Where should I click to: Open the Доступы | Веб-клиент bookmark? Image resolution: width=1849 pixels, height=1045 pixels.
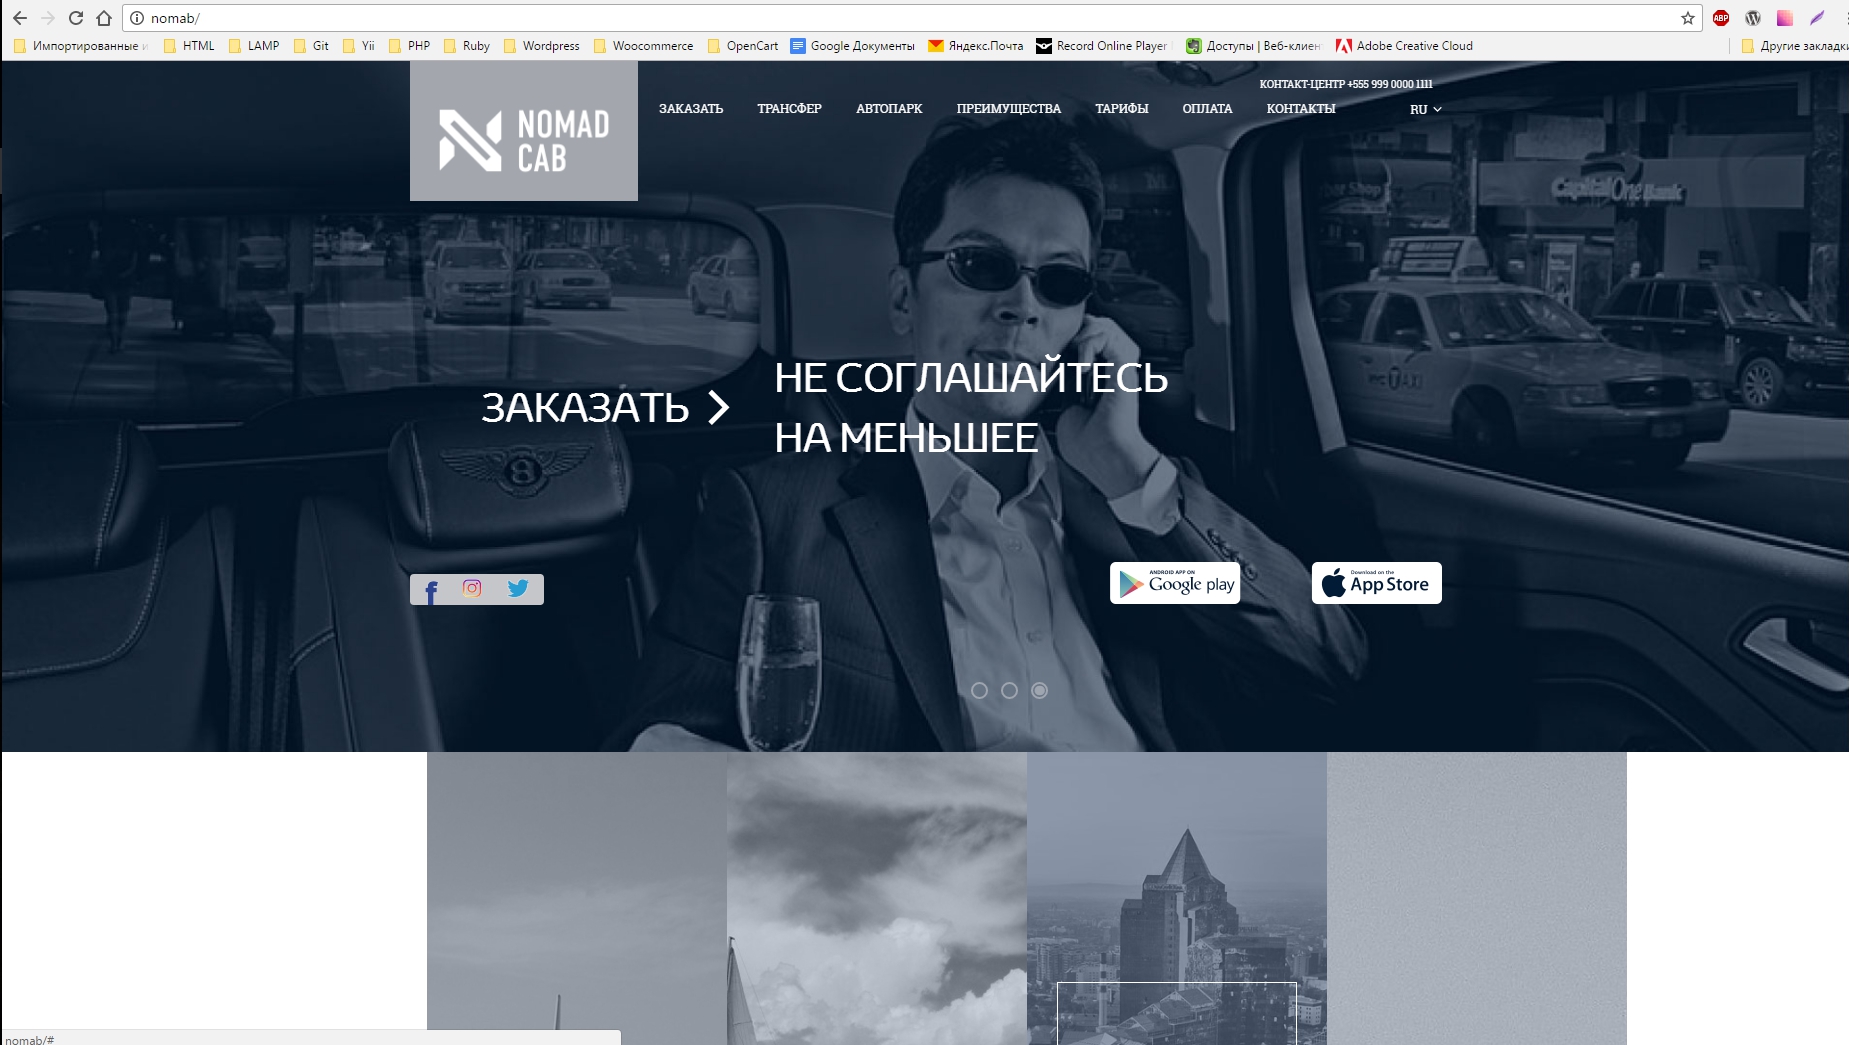(x=1254, y=46)
